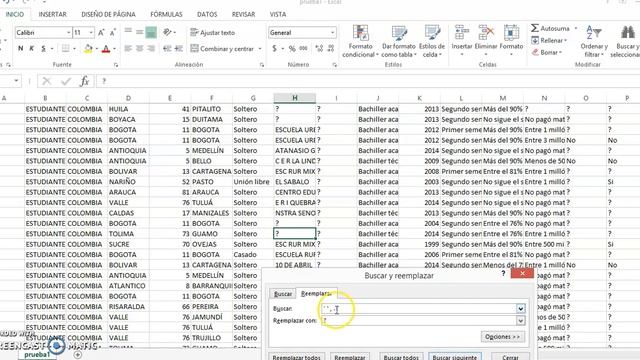The width and height of the screenshot is (640, 360).
Task: Open the General number format dropdown
Action: [333, 32]
